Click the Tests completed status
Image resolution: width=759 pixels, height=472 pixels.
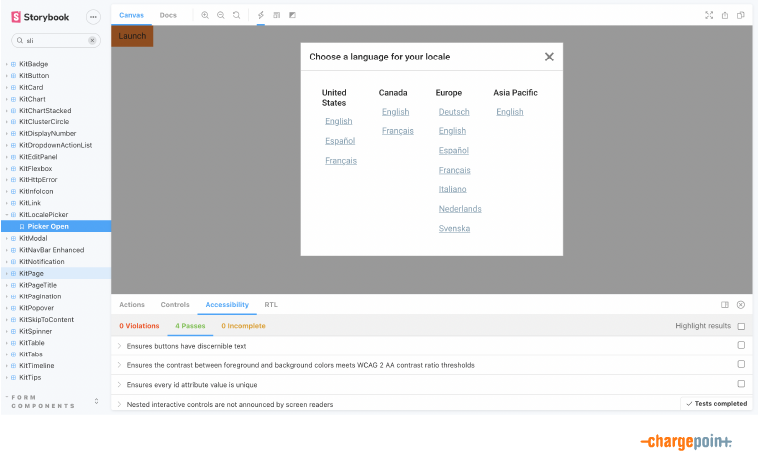tap(716, 404)
